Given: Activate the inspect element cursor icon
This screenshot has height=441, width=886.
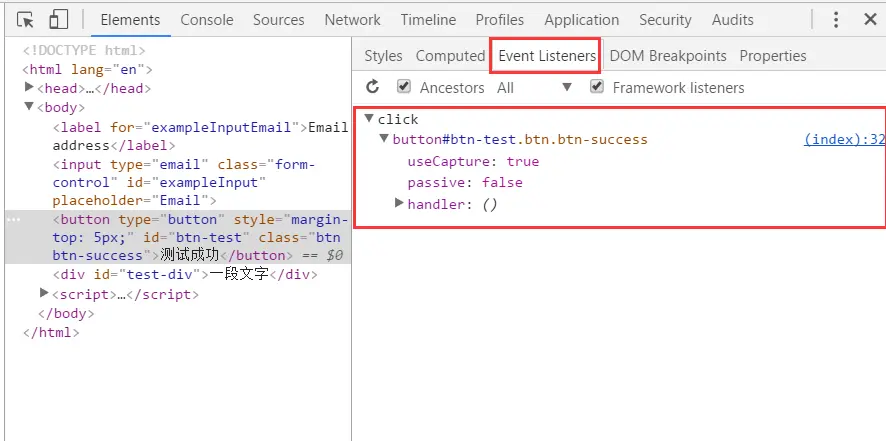Looking at the screenshot, I should (25, 20).
